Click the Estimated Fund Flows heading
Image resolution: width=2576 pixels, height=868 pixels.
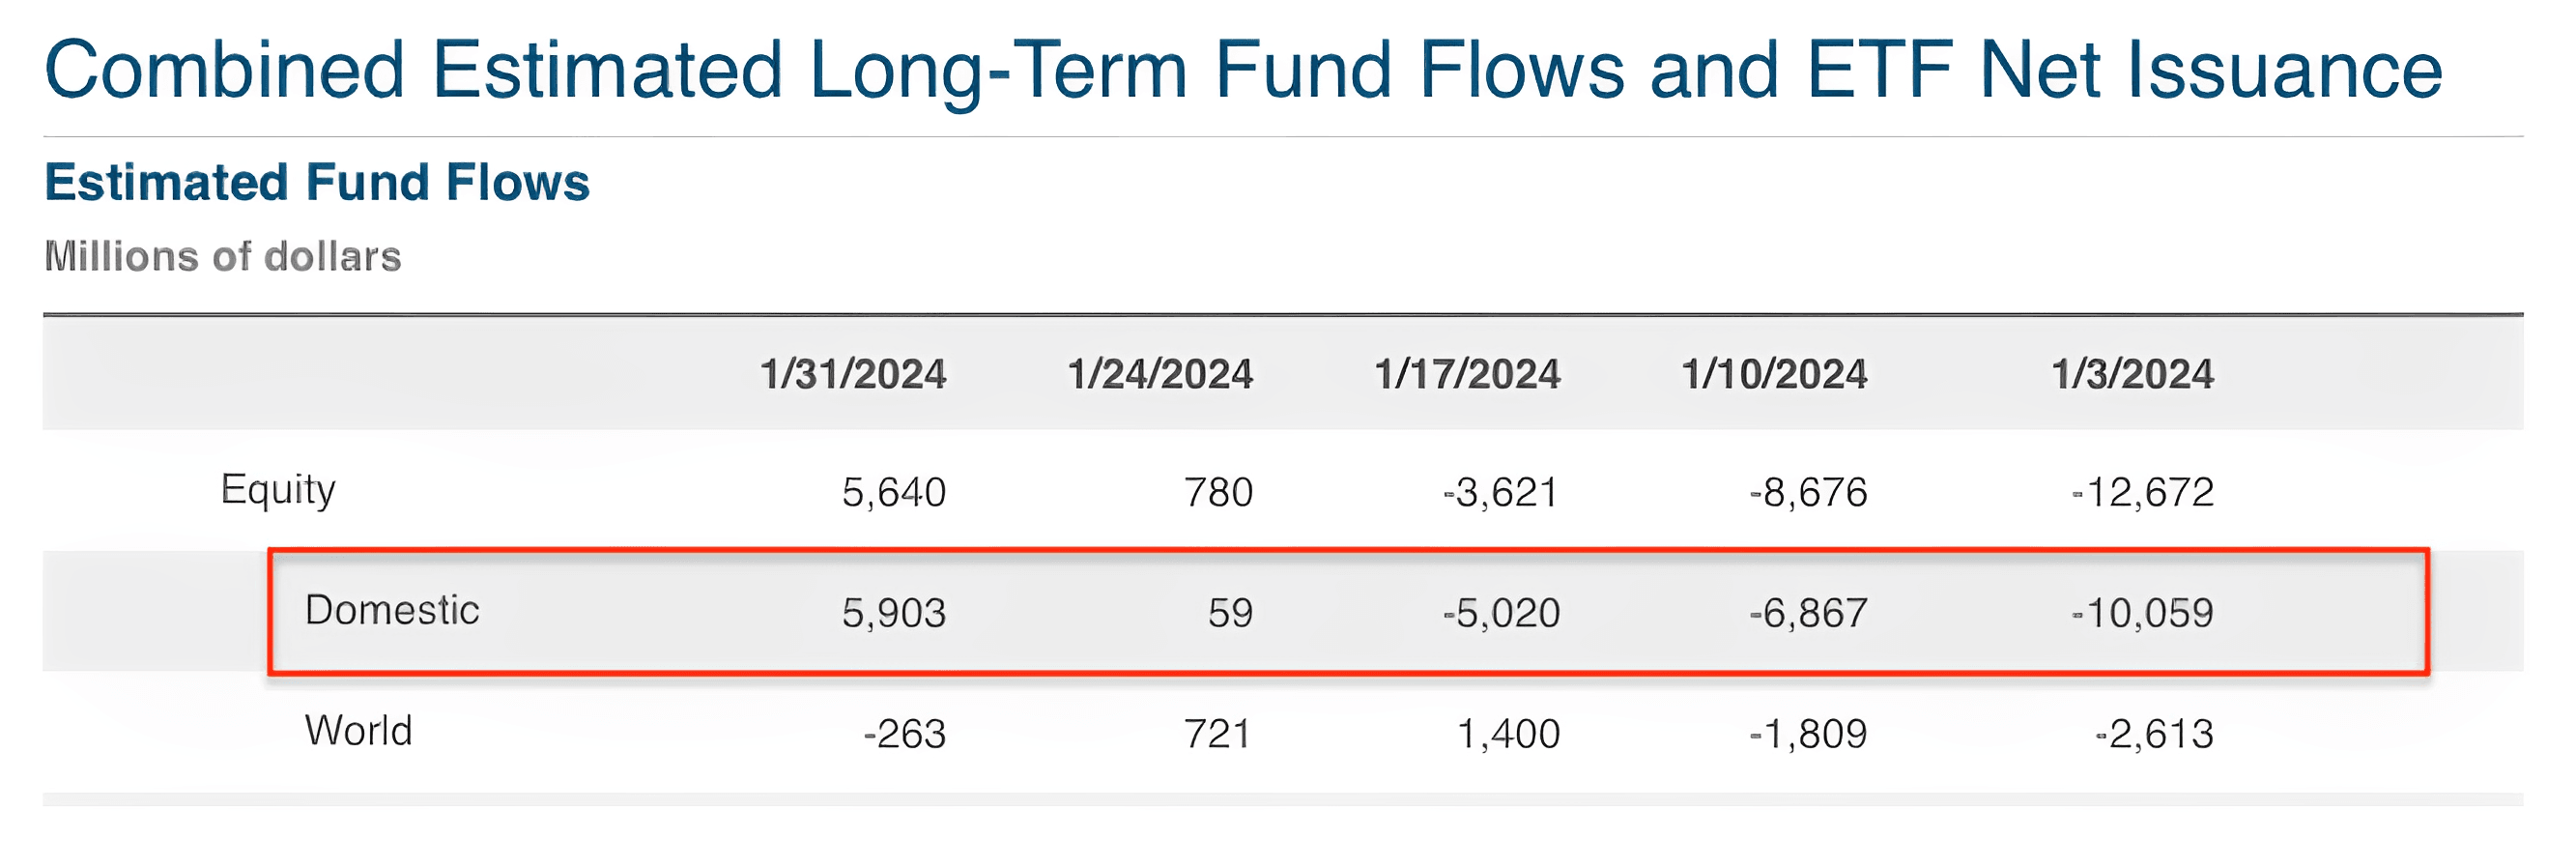coord(317,183)
